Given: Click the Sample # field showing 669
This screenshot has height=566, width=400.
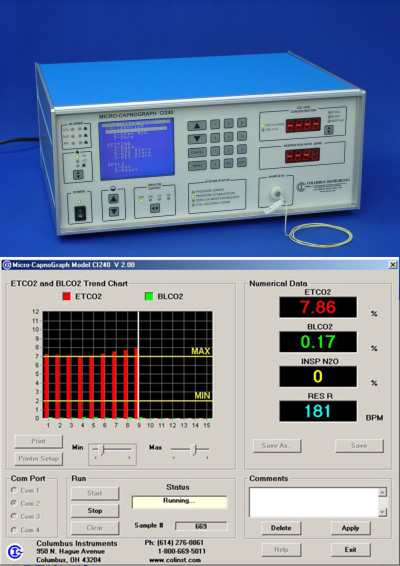Looking at the screenshot, I should coord(201,526).
